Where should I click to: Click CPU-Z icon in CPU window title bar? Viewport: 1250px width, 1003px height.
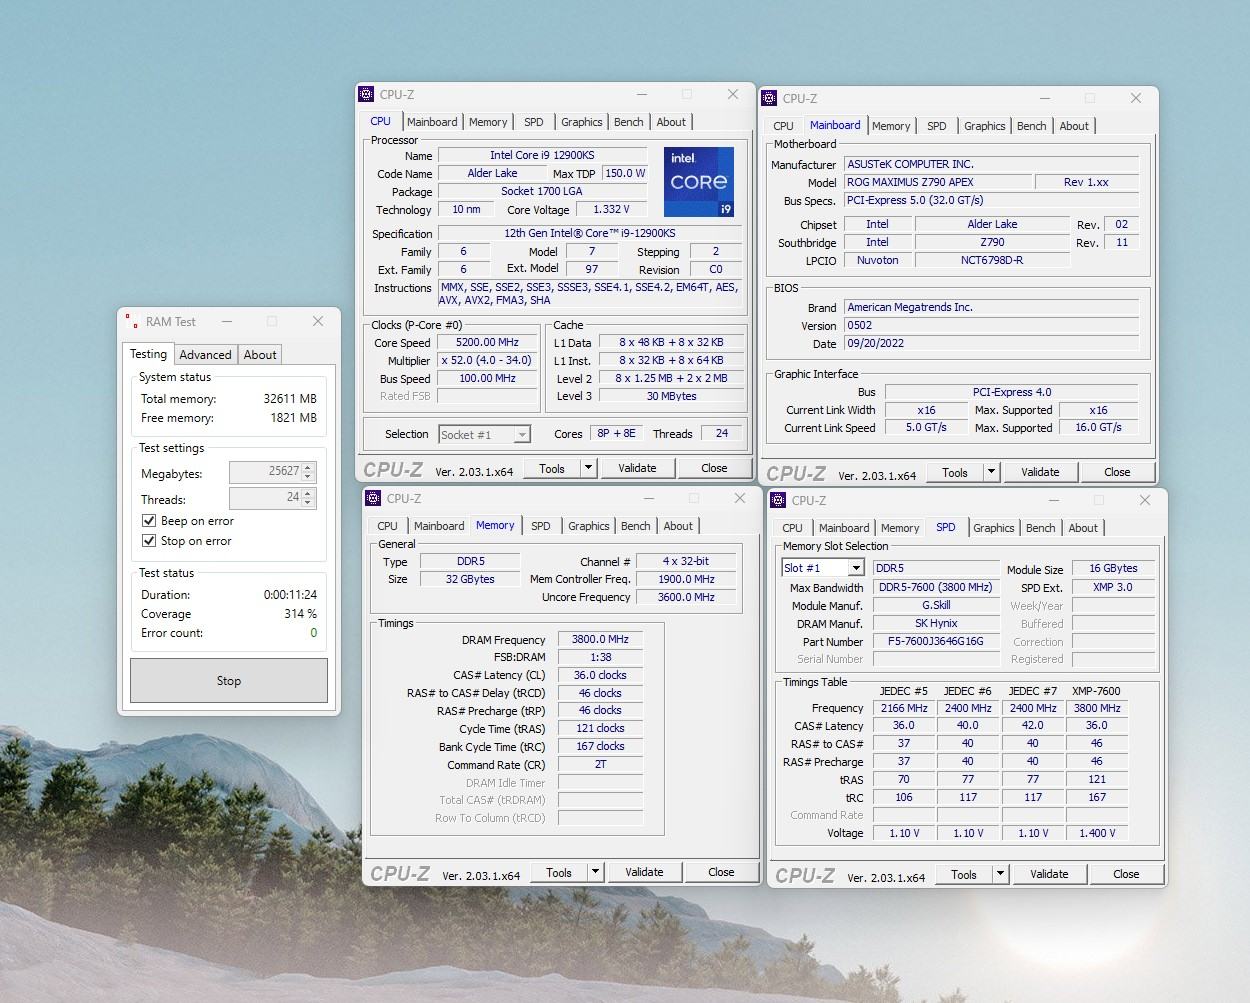click(366, 94)
